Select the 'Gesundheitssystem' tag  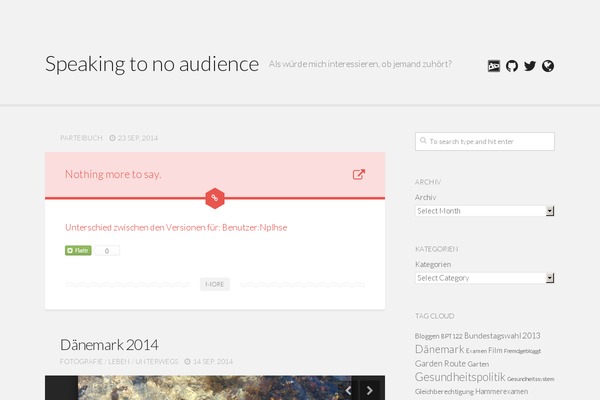pyautogui.click(x=530, y=379)
